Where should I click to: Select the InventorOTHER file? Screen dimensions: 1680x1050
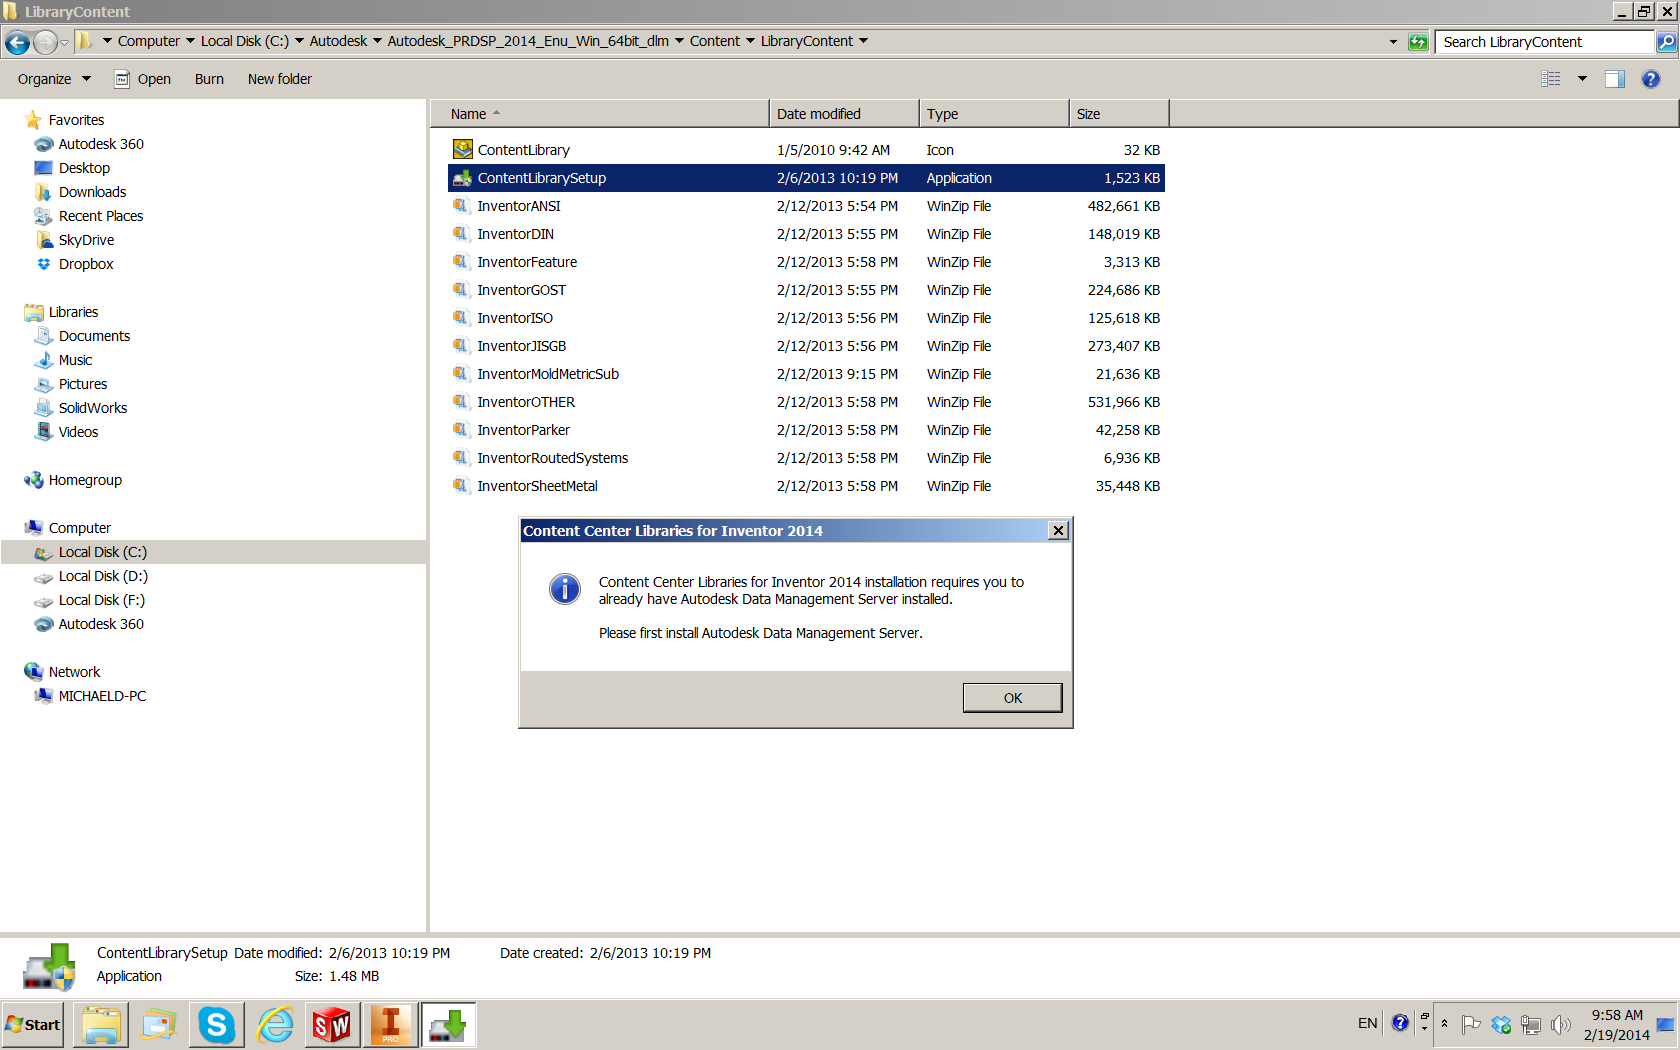coord(806,402)
